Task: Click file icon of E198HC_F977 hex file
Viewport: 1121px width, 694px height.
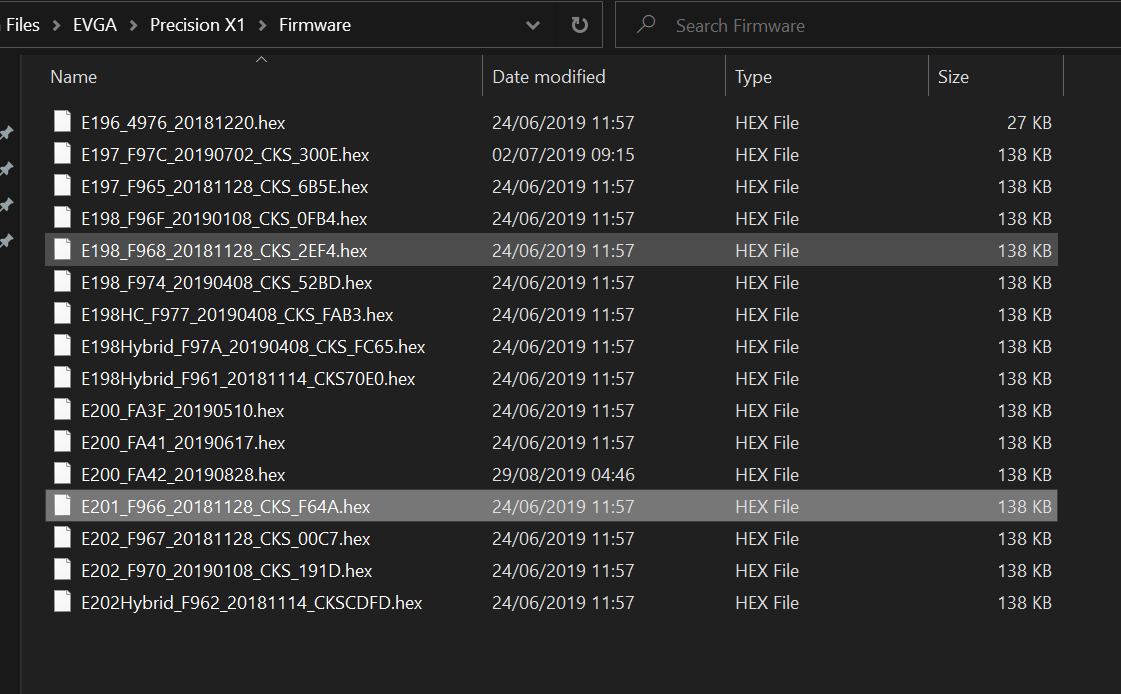Action: (63, 315)
